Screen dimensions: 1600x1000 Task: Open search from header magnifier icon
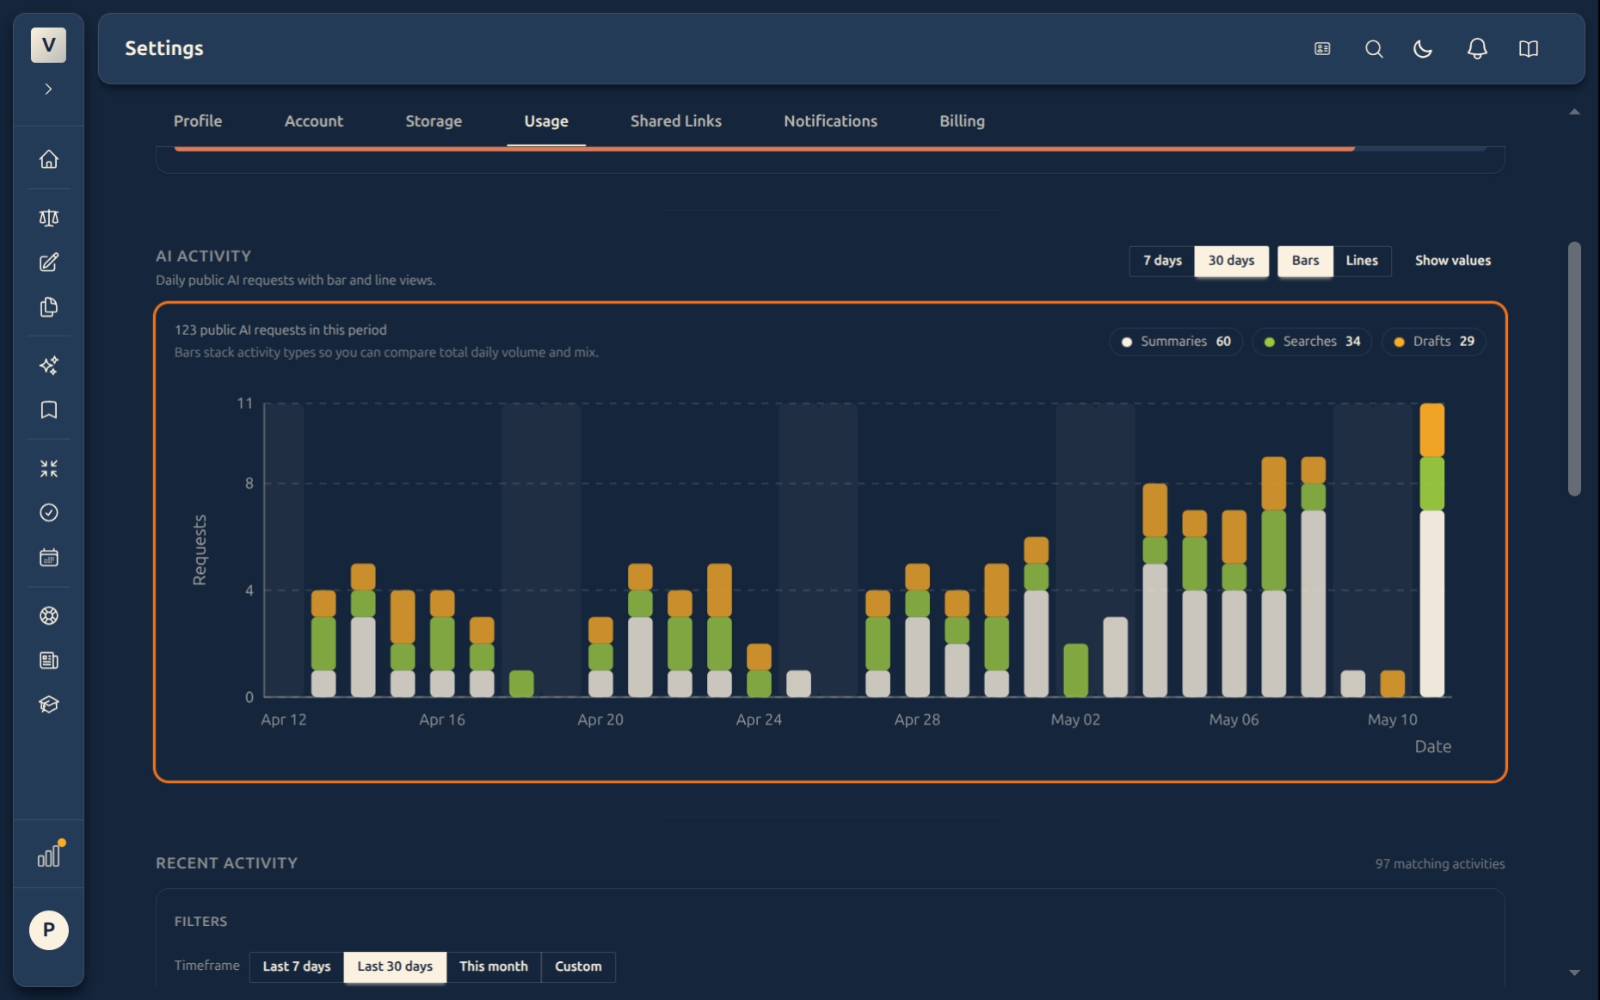coord(1374,49)
